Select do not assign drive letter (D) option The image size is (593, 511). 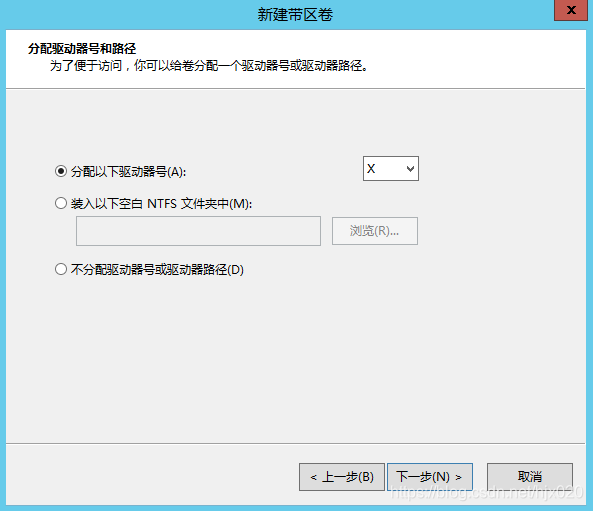(x=61, y=269)
